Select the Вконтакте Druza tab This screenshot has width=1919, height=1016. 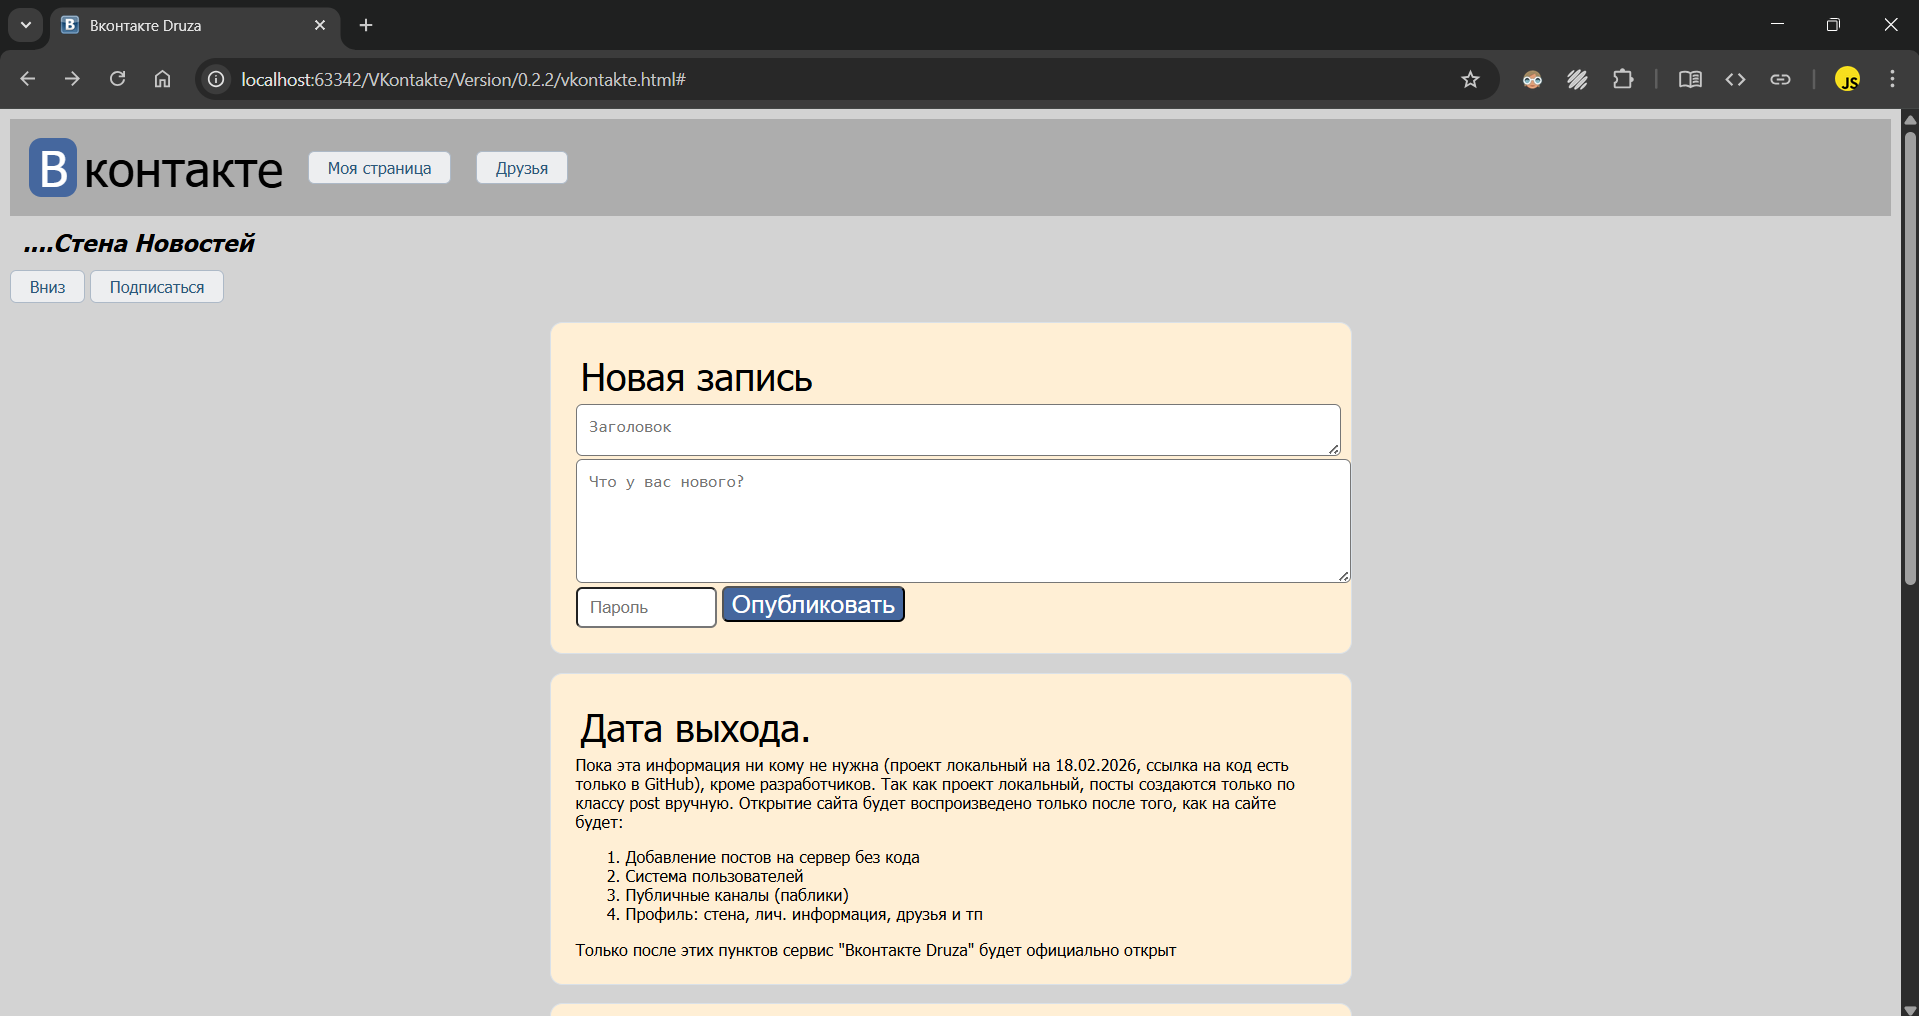coord(195,25)
